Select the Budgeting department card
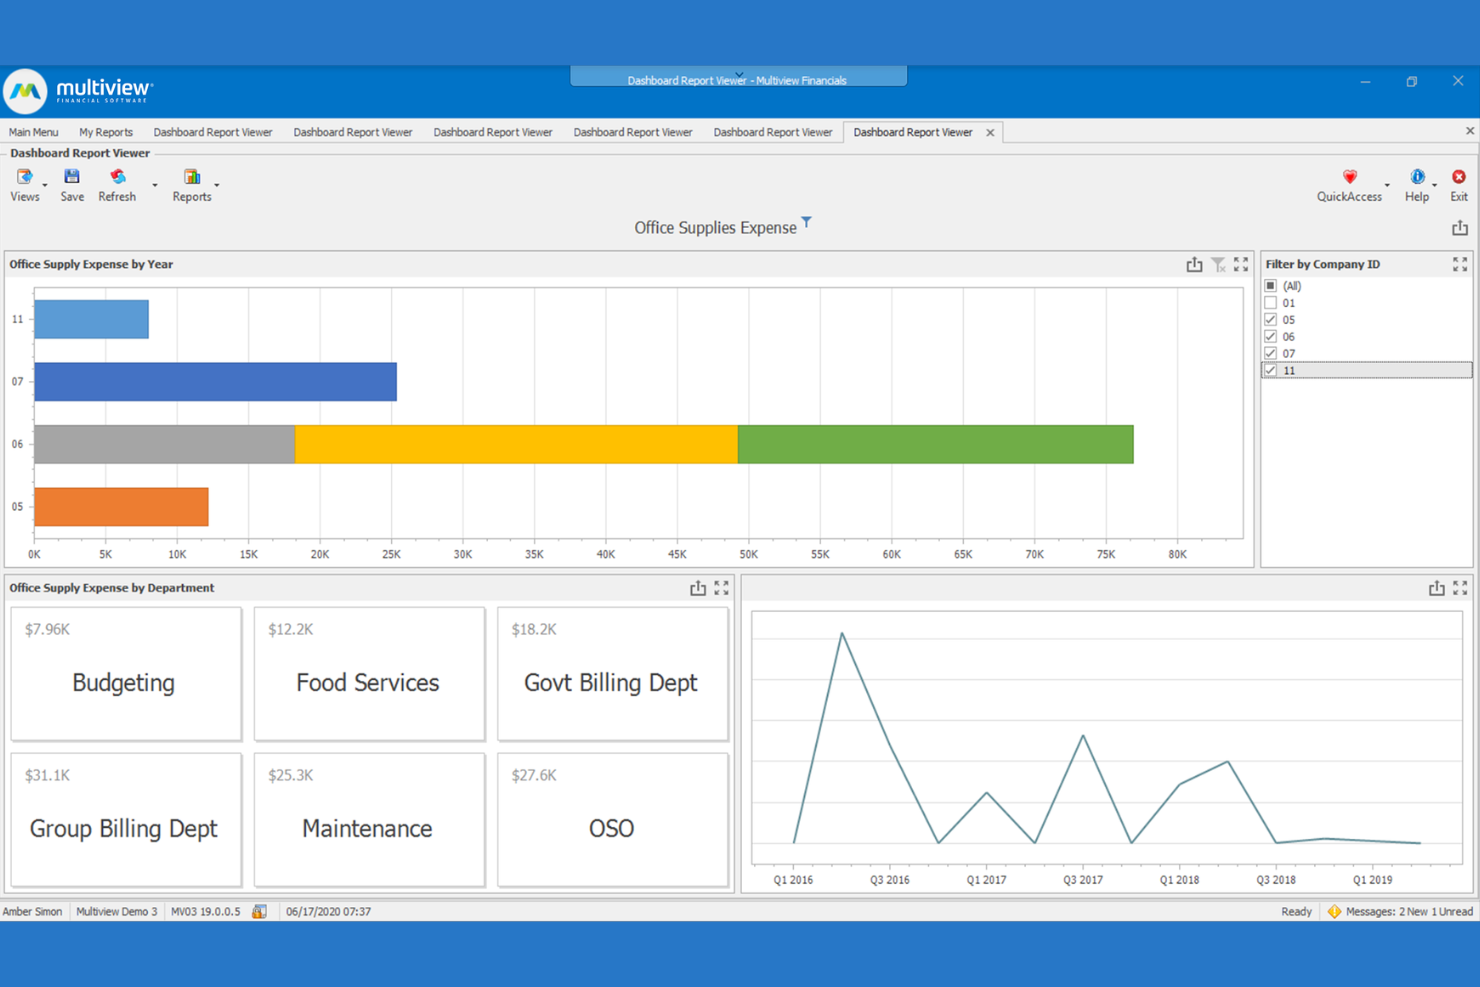 [x=126, y=674]
